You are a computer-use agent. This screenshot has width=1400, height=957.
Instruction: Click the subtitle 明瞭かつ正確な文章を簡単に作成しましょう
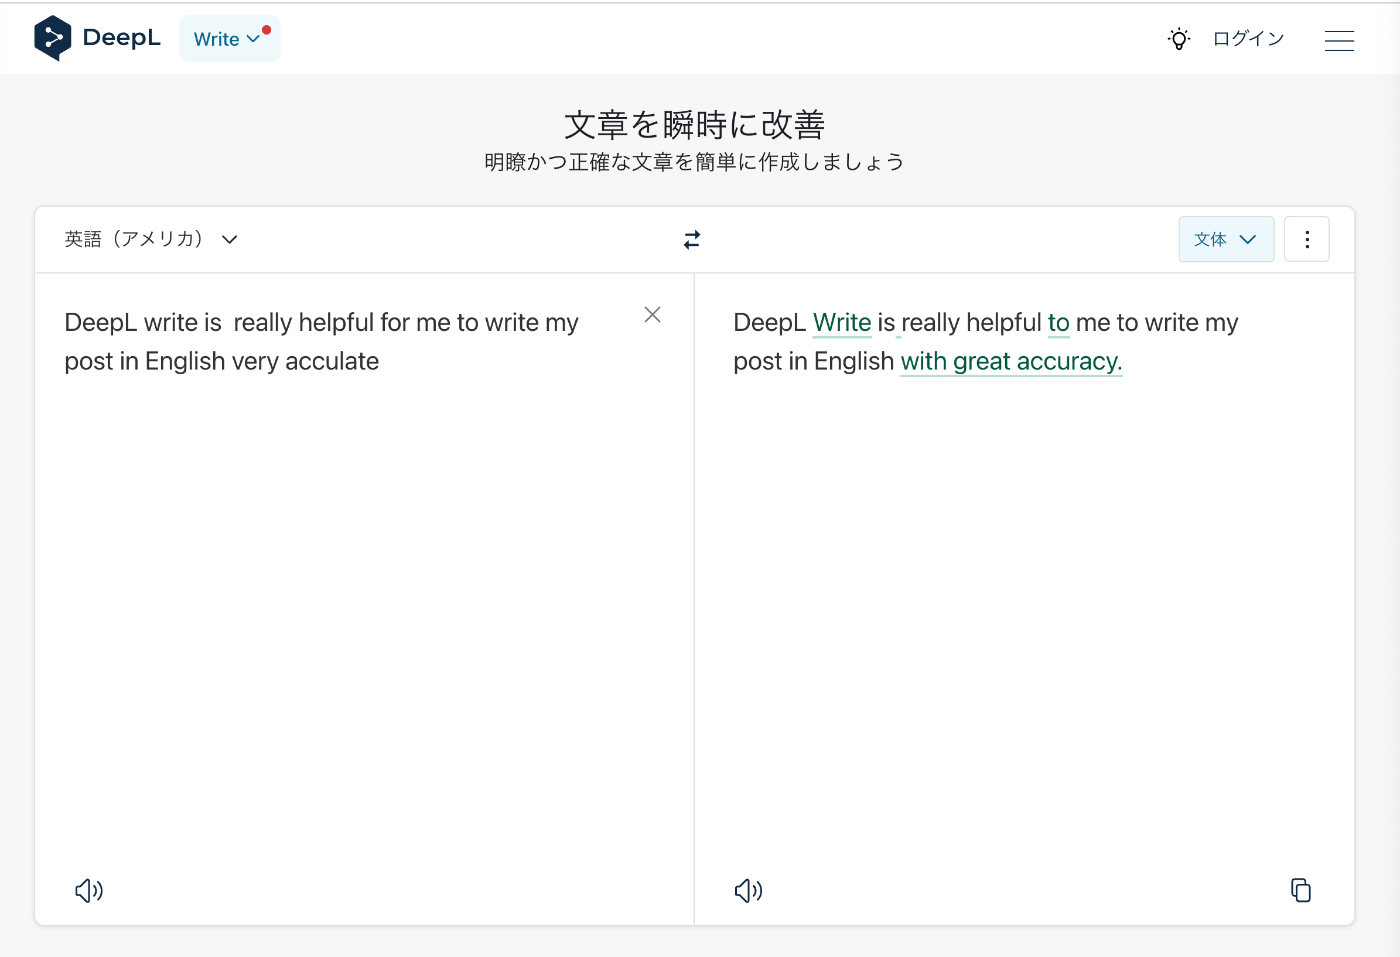point(694,162)
